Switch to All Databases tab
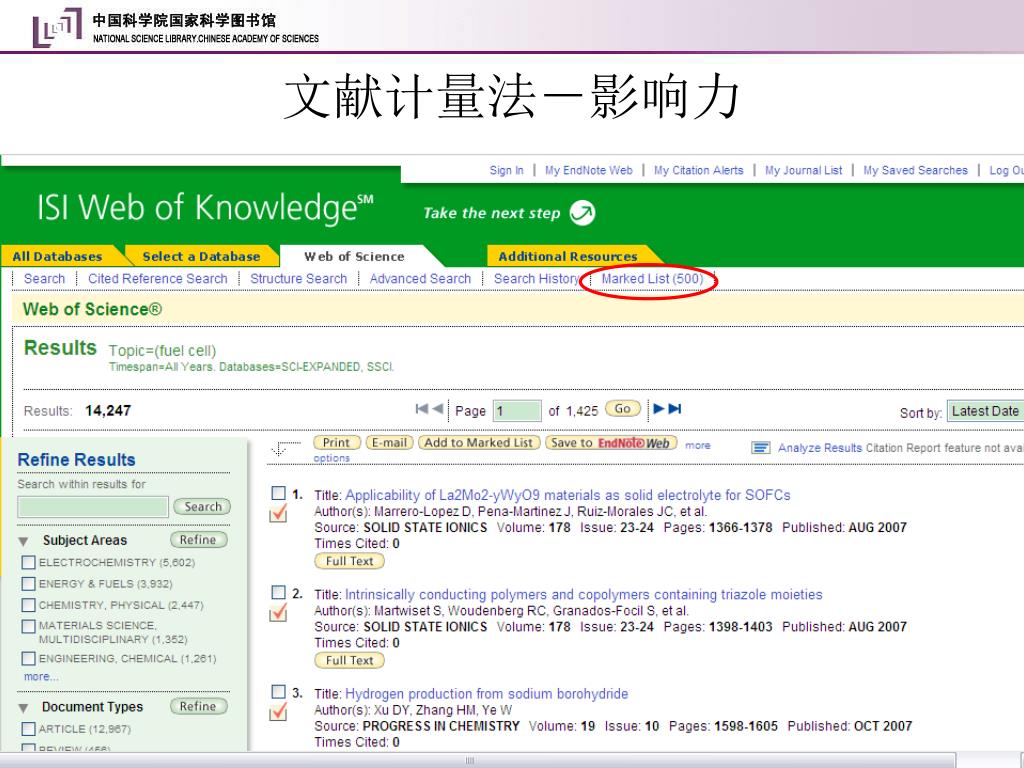This screenshot has width=1024, height=768. 57,256
